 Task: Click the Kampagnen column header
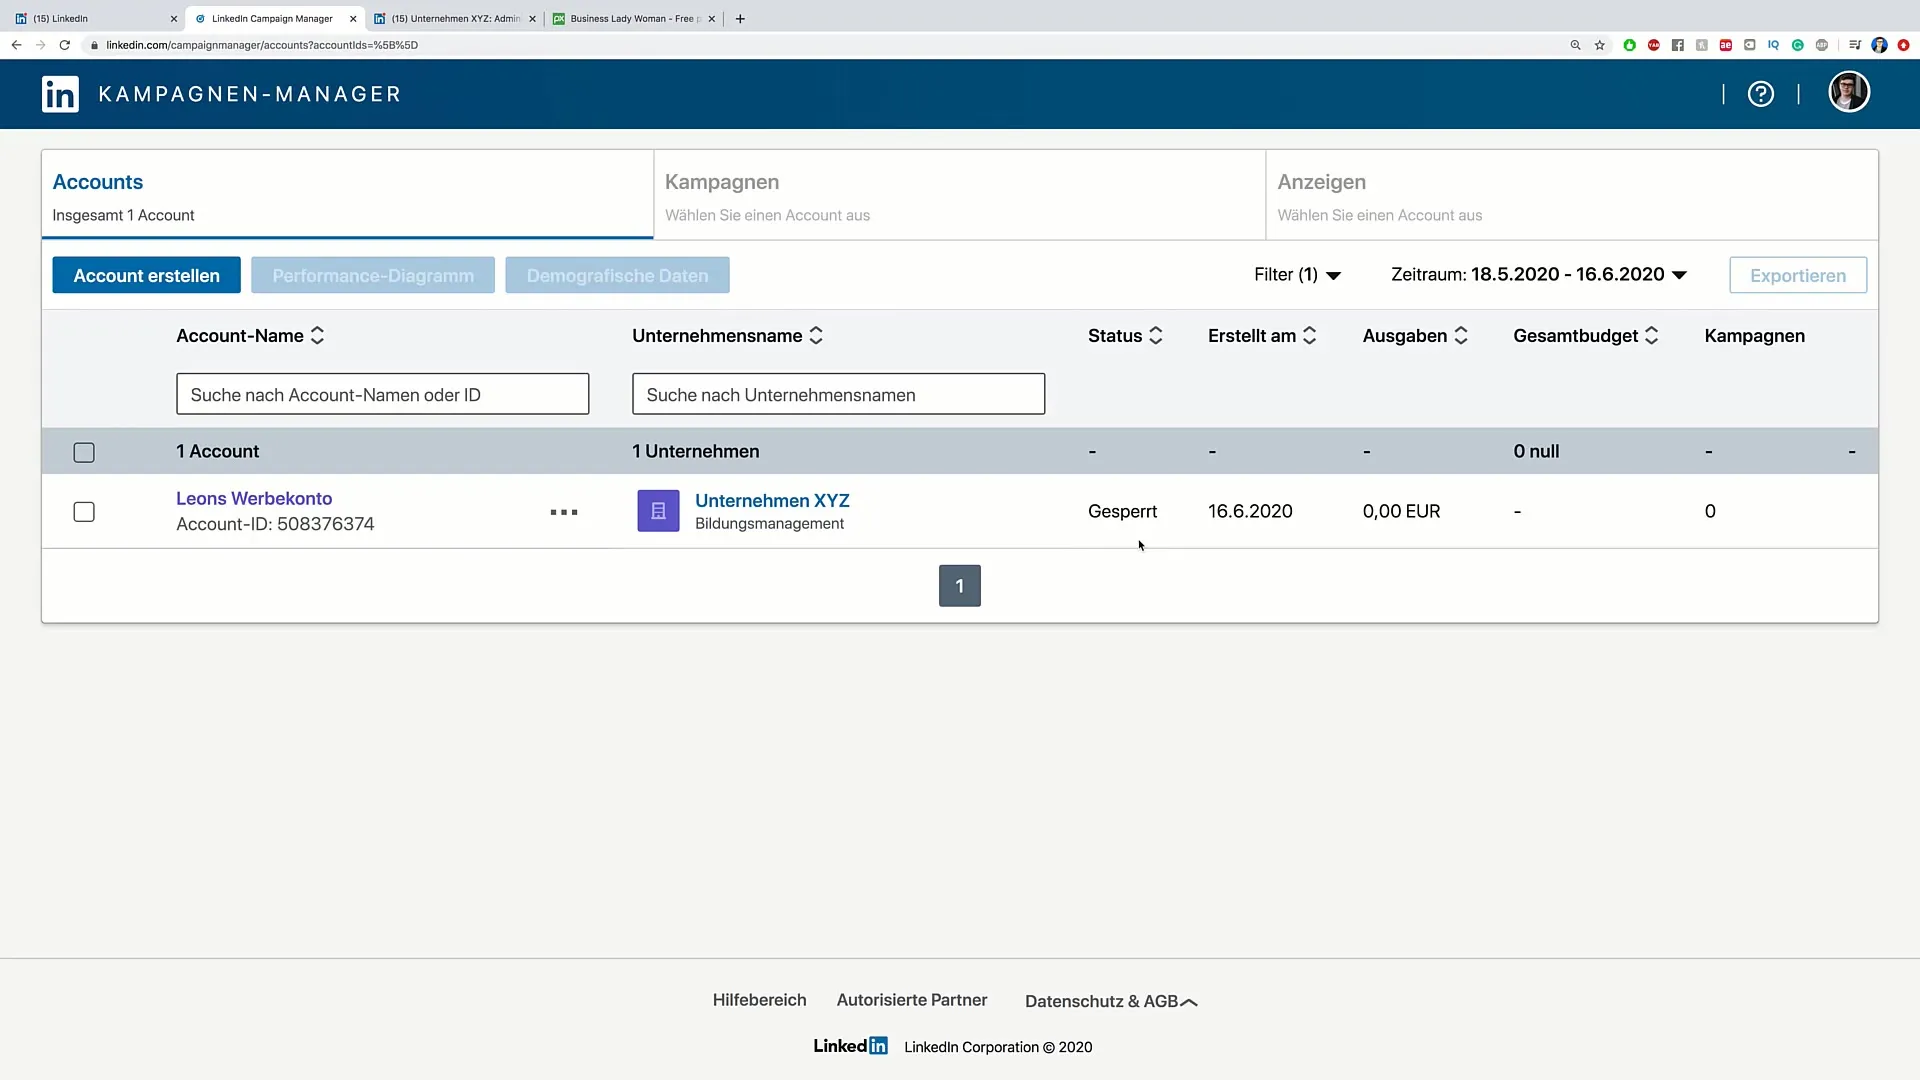coord(1754,336)
